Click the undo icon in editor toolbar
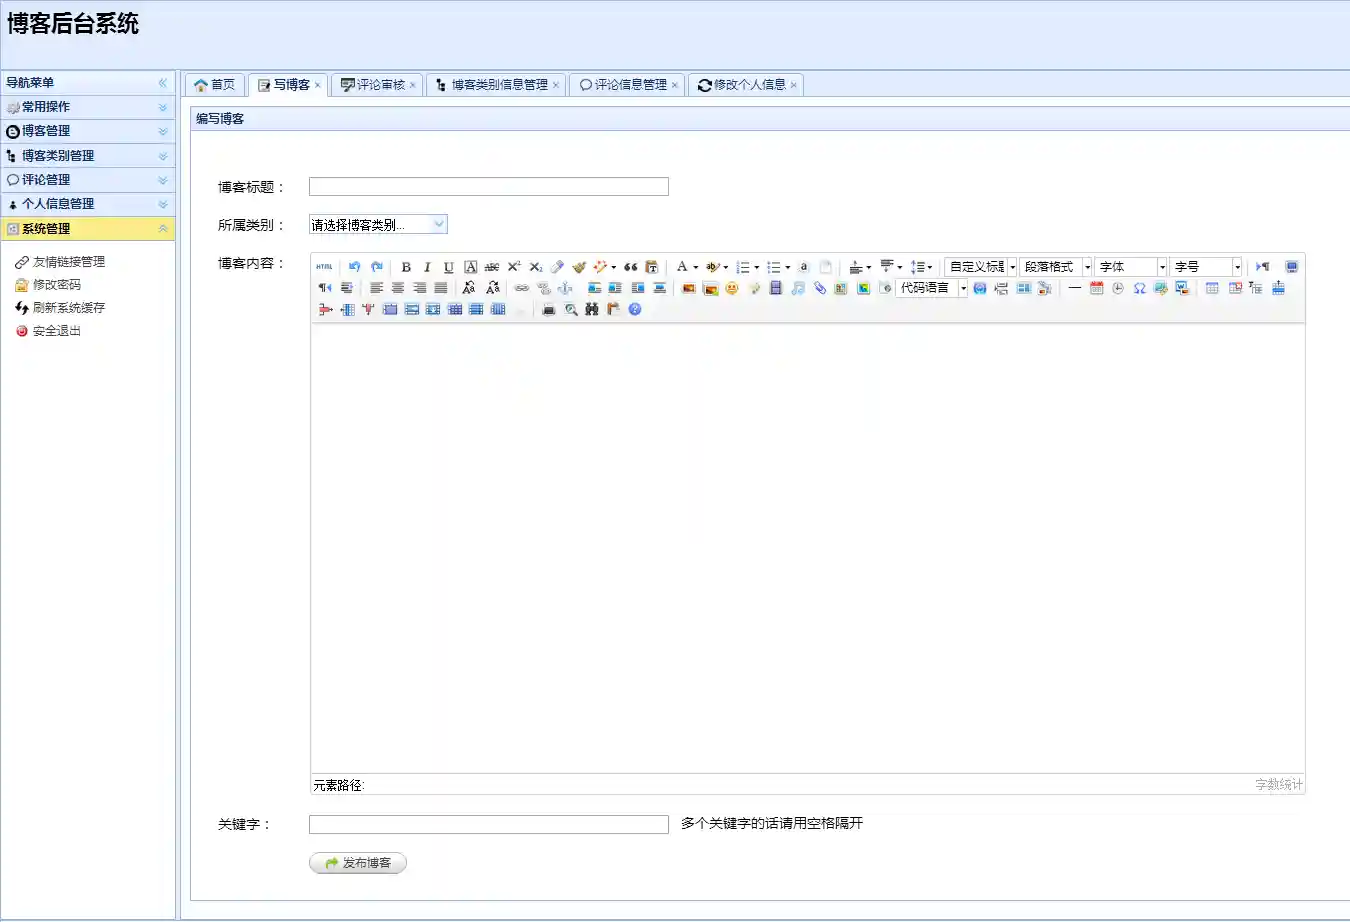The height and width of the screenshot is (922, 1350). pos(353,266)
